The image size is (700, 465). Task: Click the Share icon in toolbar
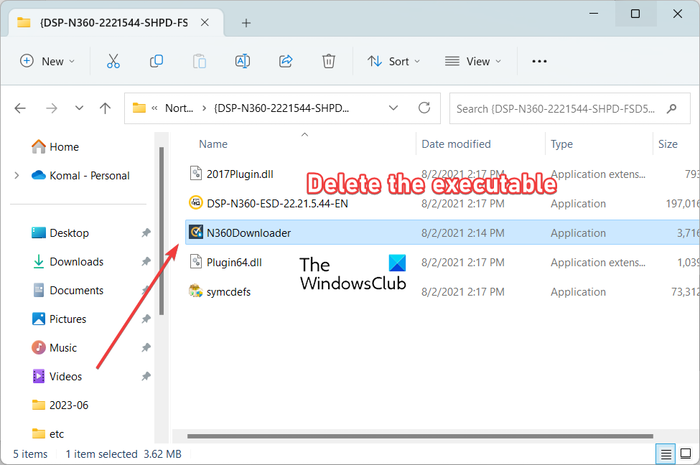click(x=286, y=61)
